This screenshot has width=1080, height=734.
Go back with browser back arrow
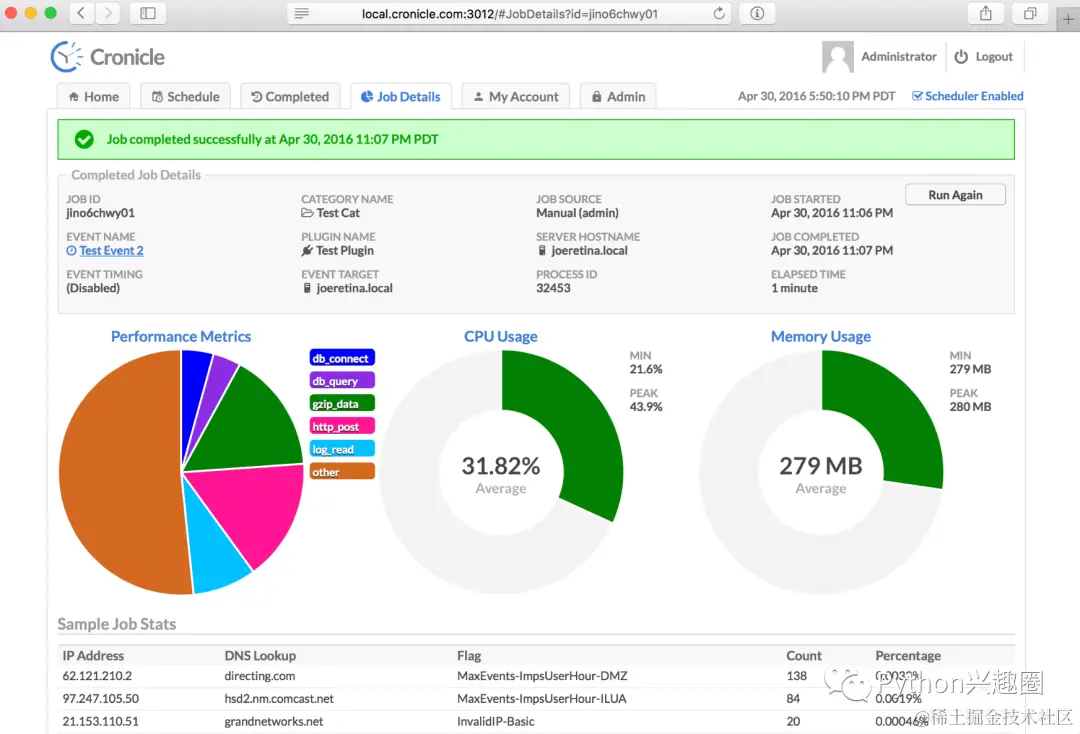coord(81,13)
